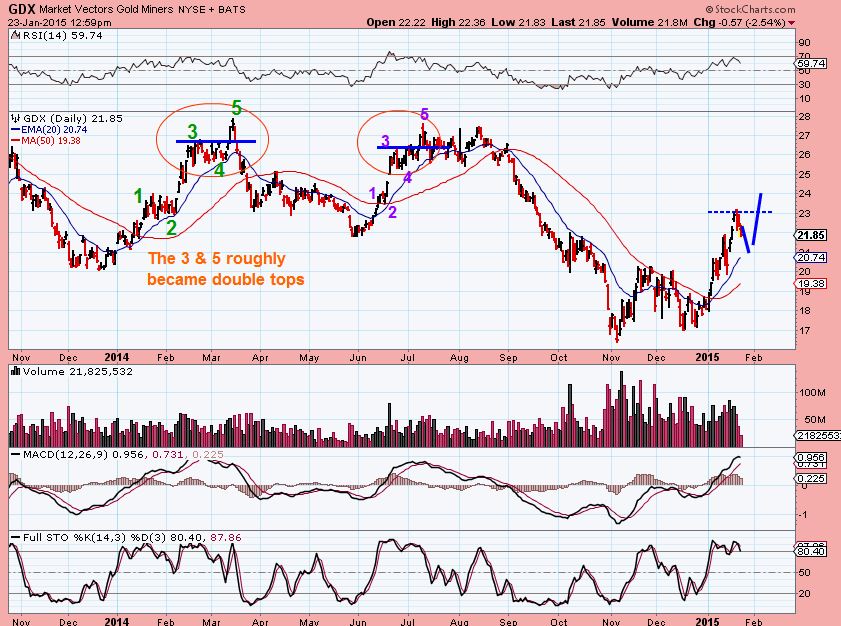Click the 50M label on volume axis
The image size is (841, 626).
pyautogui.click(x=814, y=419)
